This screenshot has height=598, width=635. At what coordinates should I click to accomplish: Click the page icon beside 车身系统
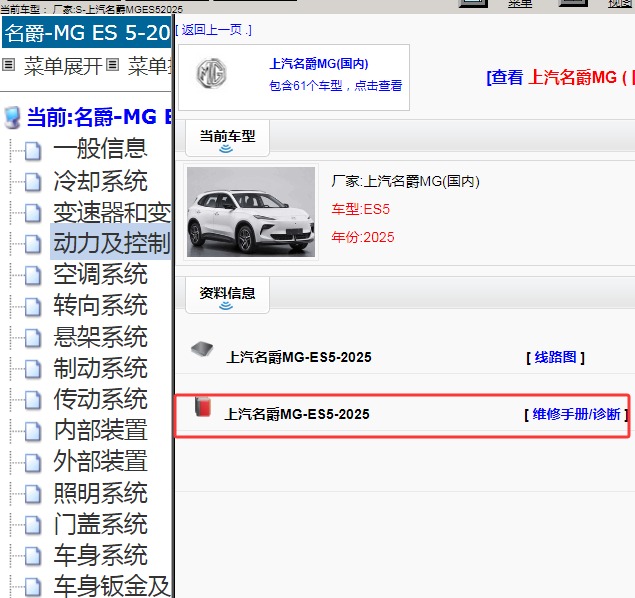pos(33,557)
